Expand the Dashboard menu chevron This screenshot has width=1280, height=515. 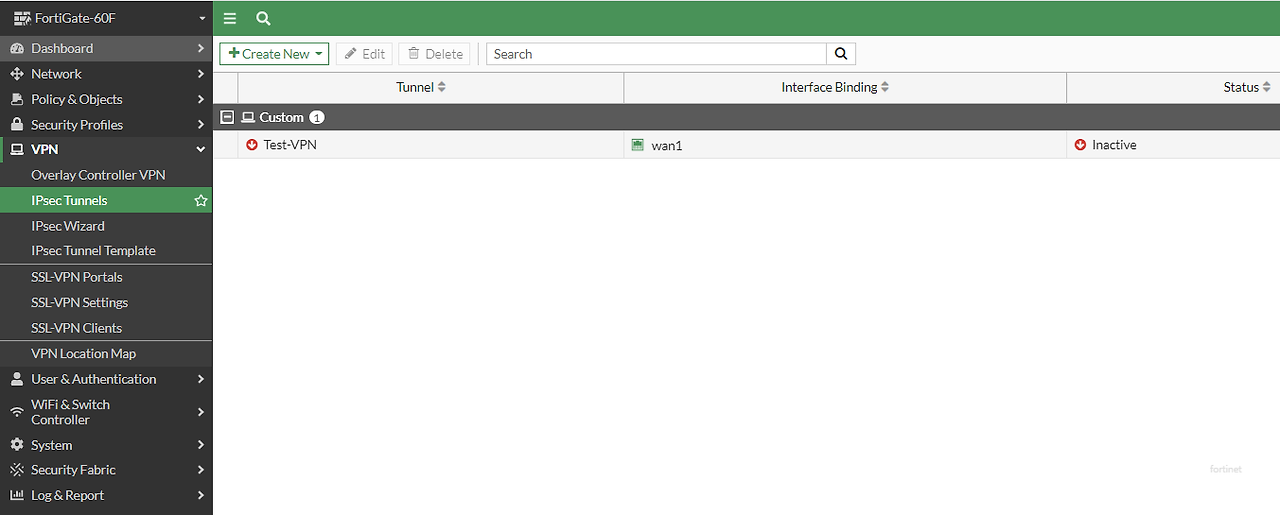click(x=201, y=48)
